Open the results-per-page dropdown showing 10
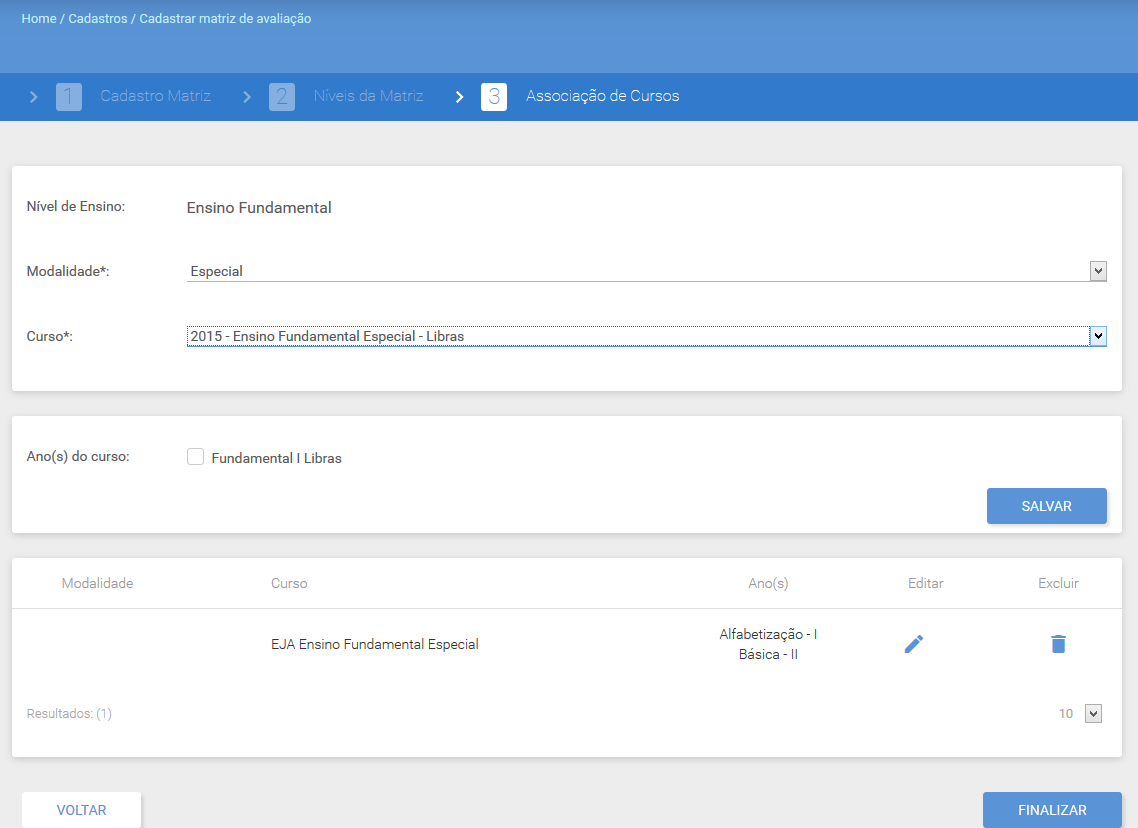The image size is (1138, 828). tap(1093, 713)
